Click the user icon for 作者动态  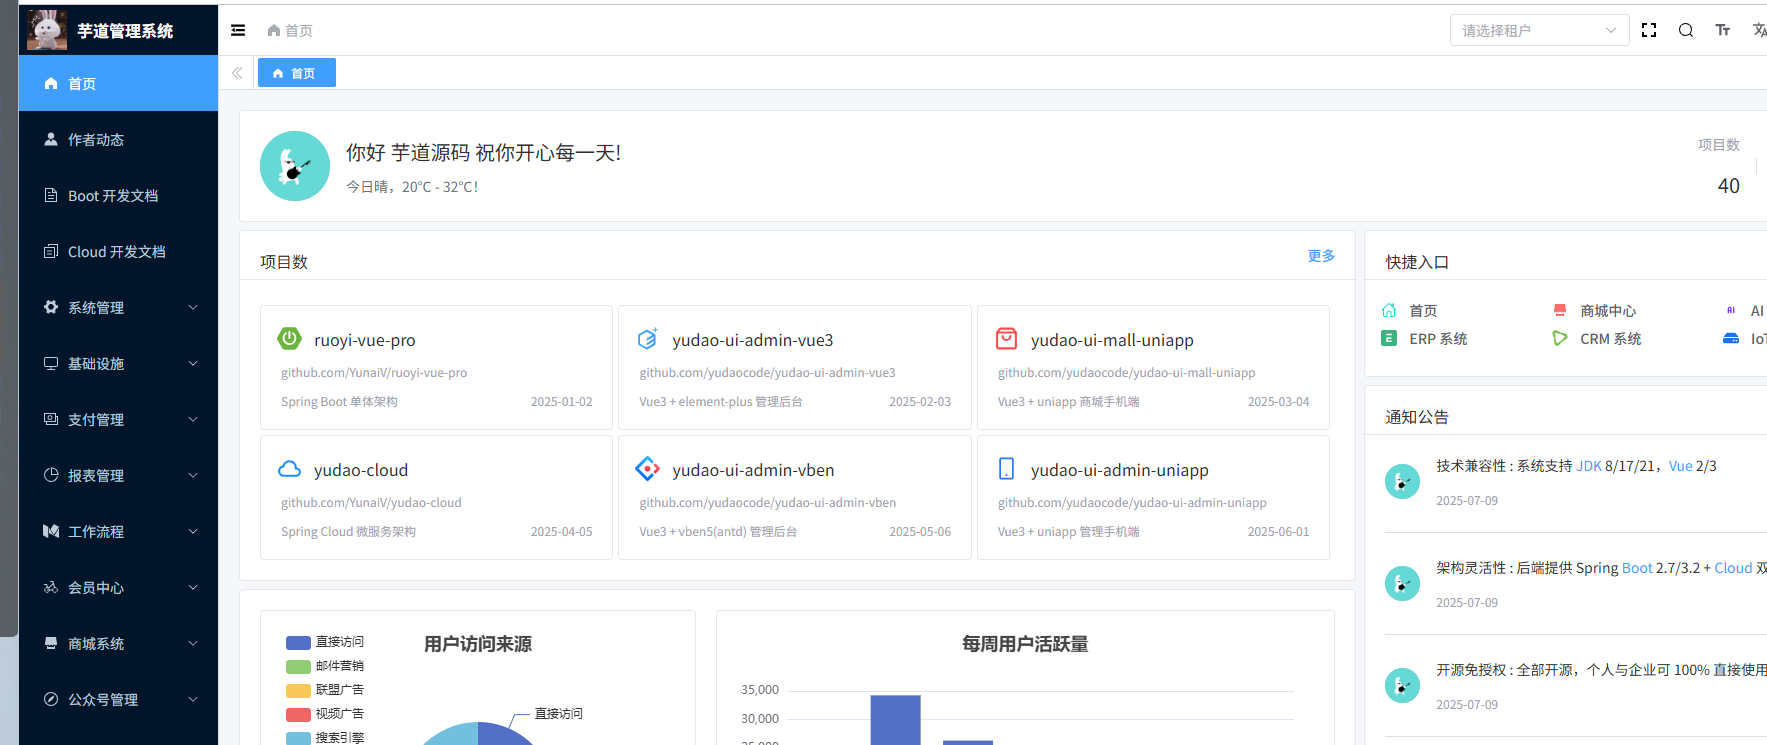tap(51, 139)
